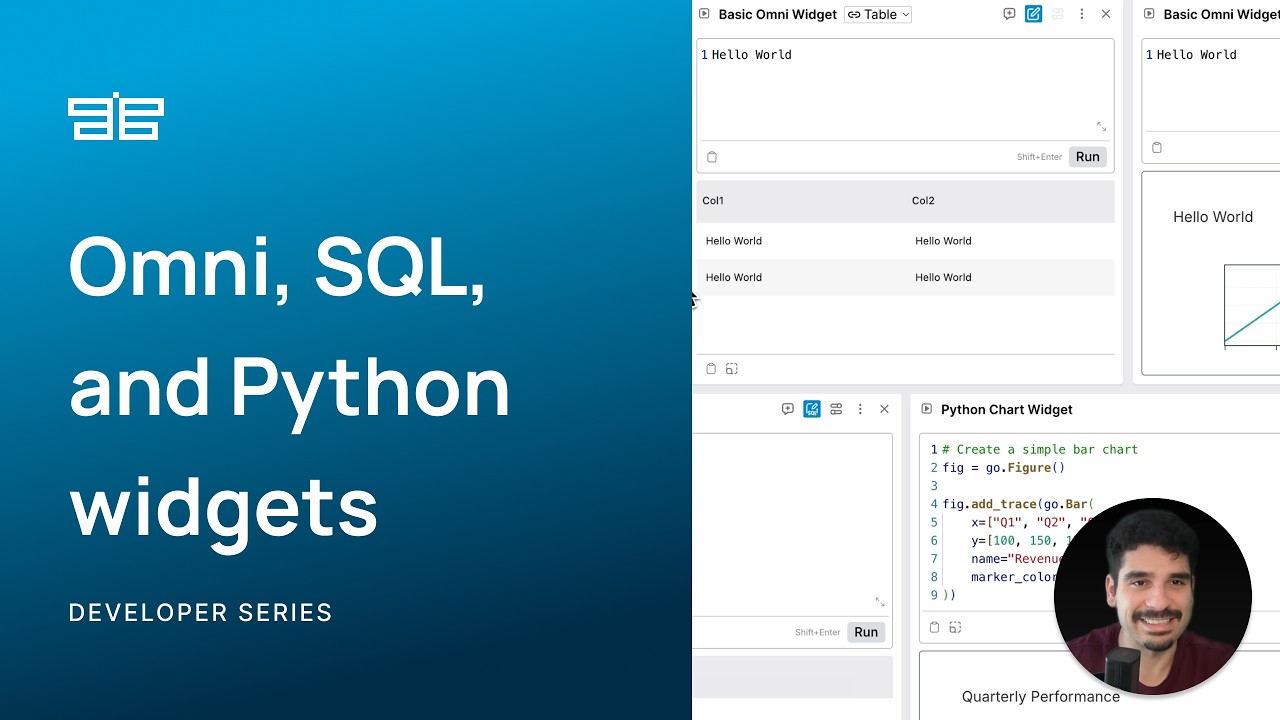
Task: Click Run in the bottom-left widget
Action: click(x=866, y=632)
